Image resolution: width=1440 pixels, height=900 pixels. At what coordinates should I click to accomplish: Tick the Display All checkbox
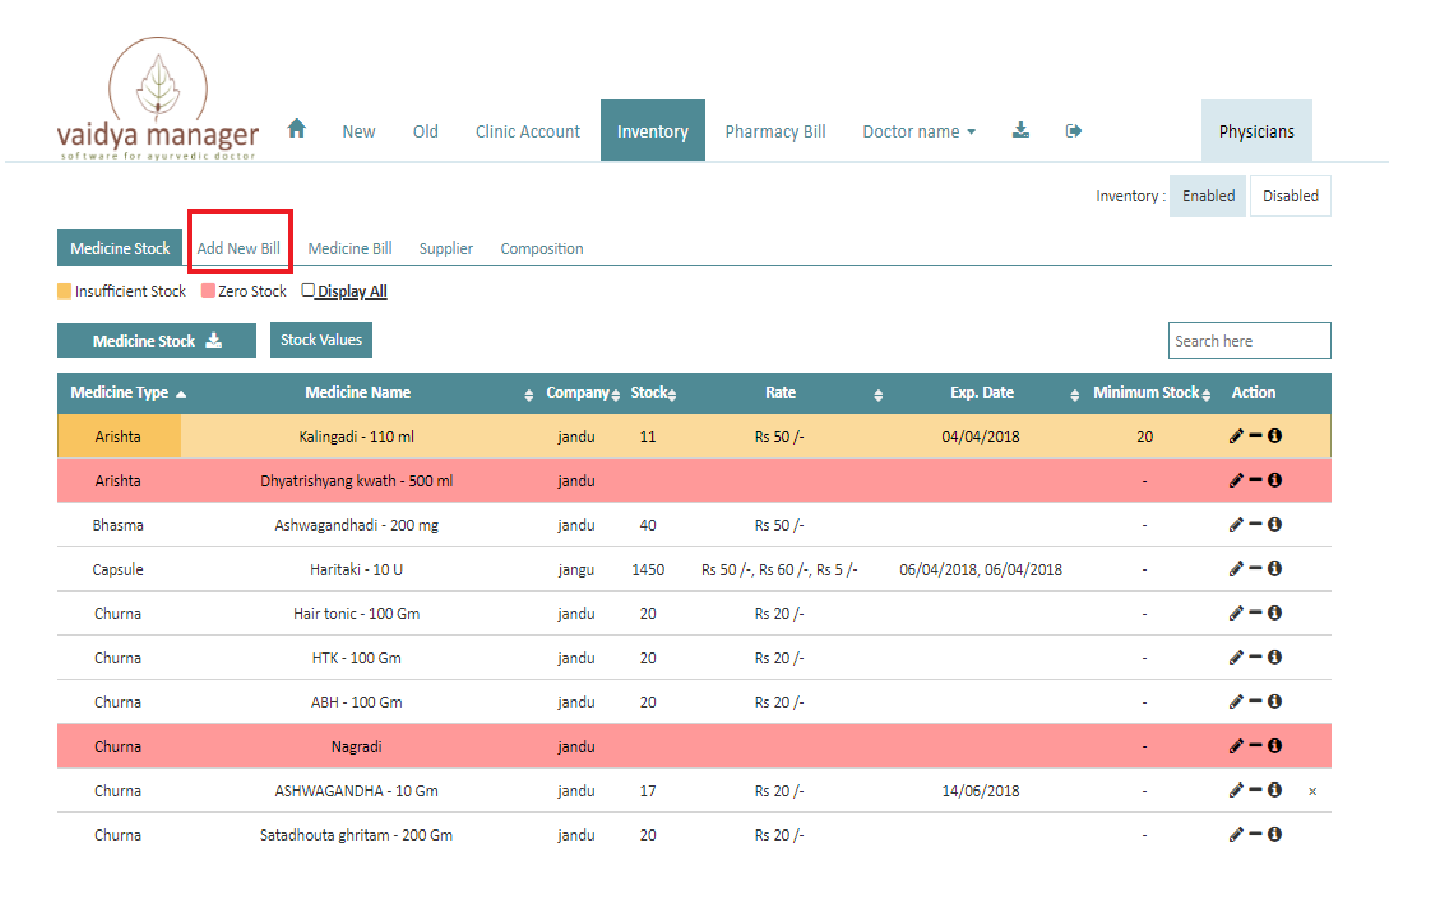308,290
